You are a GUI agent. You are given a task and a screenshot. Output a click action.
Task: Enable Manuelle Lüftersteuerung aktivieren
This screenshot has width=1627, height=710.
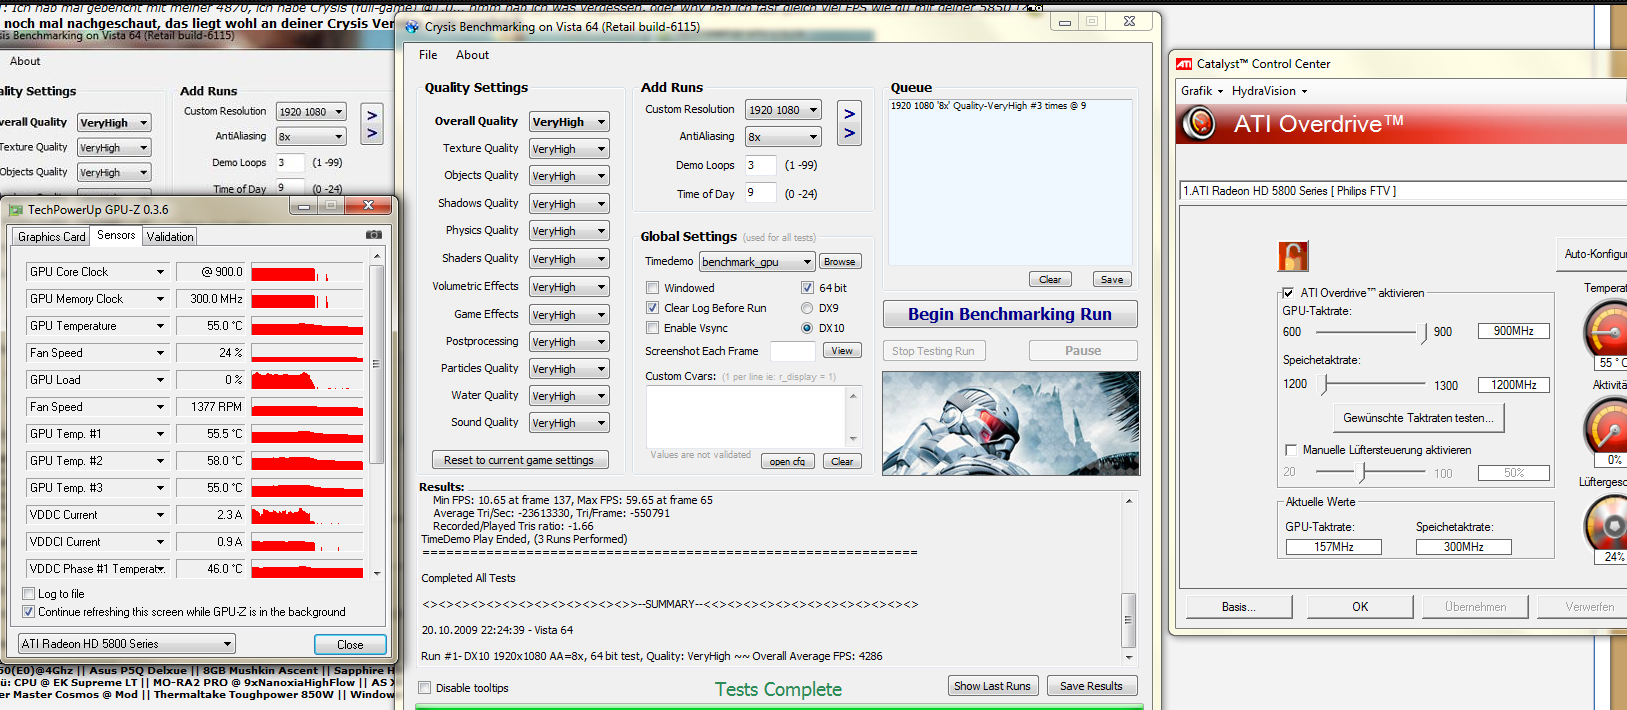(1291, 450)
